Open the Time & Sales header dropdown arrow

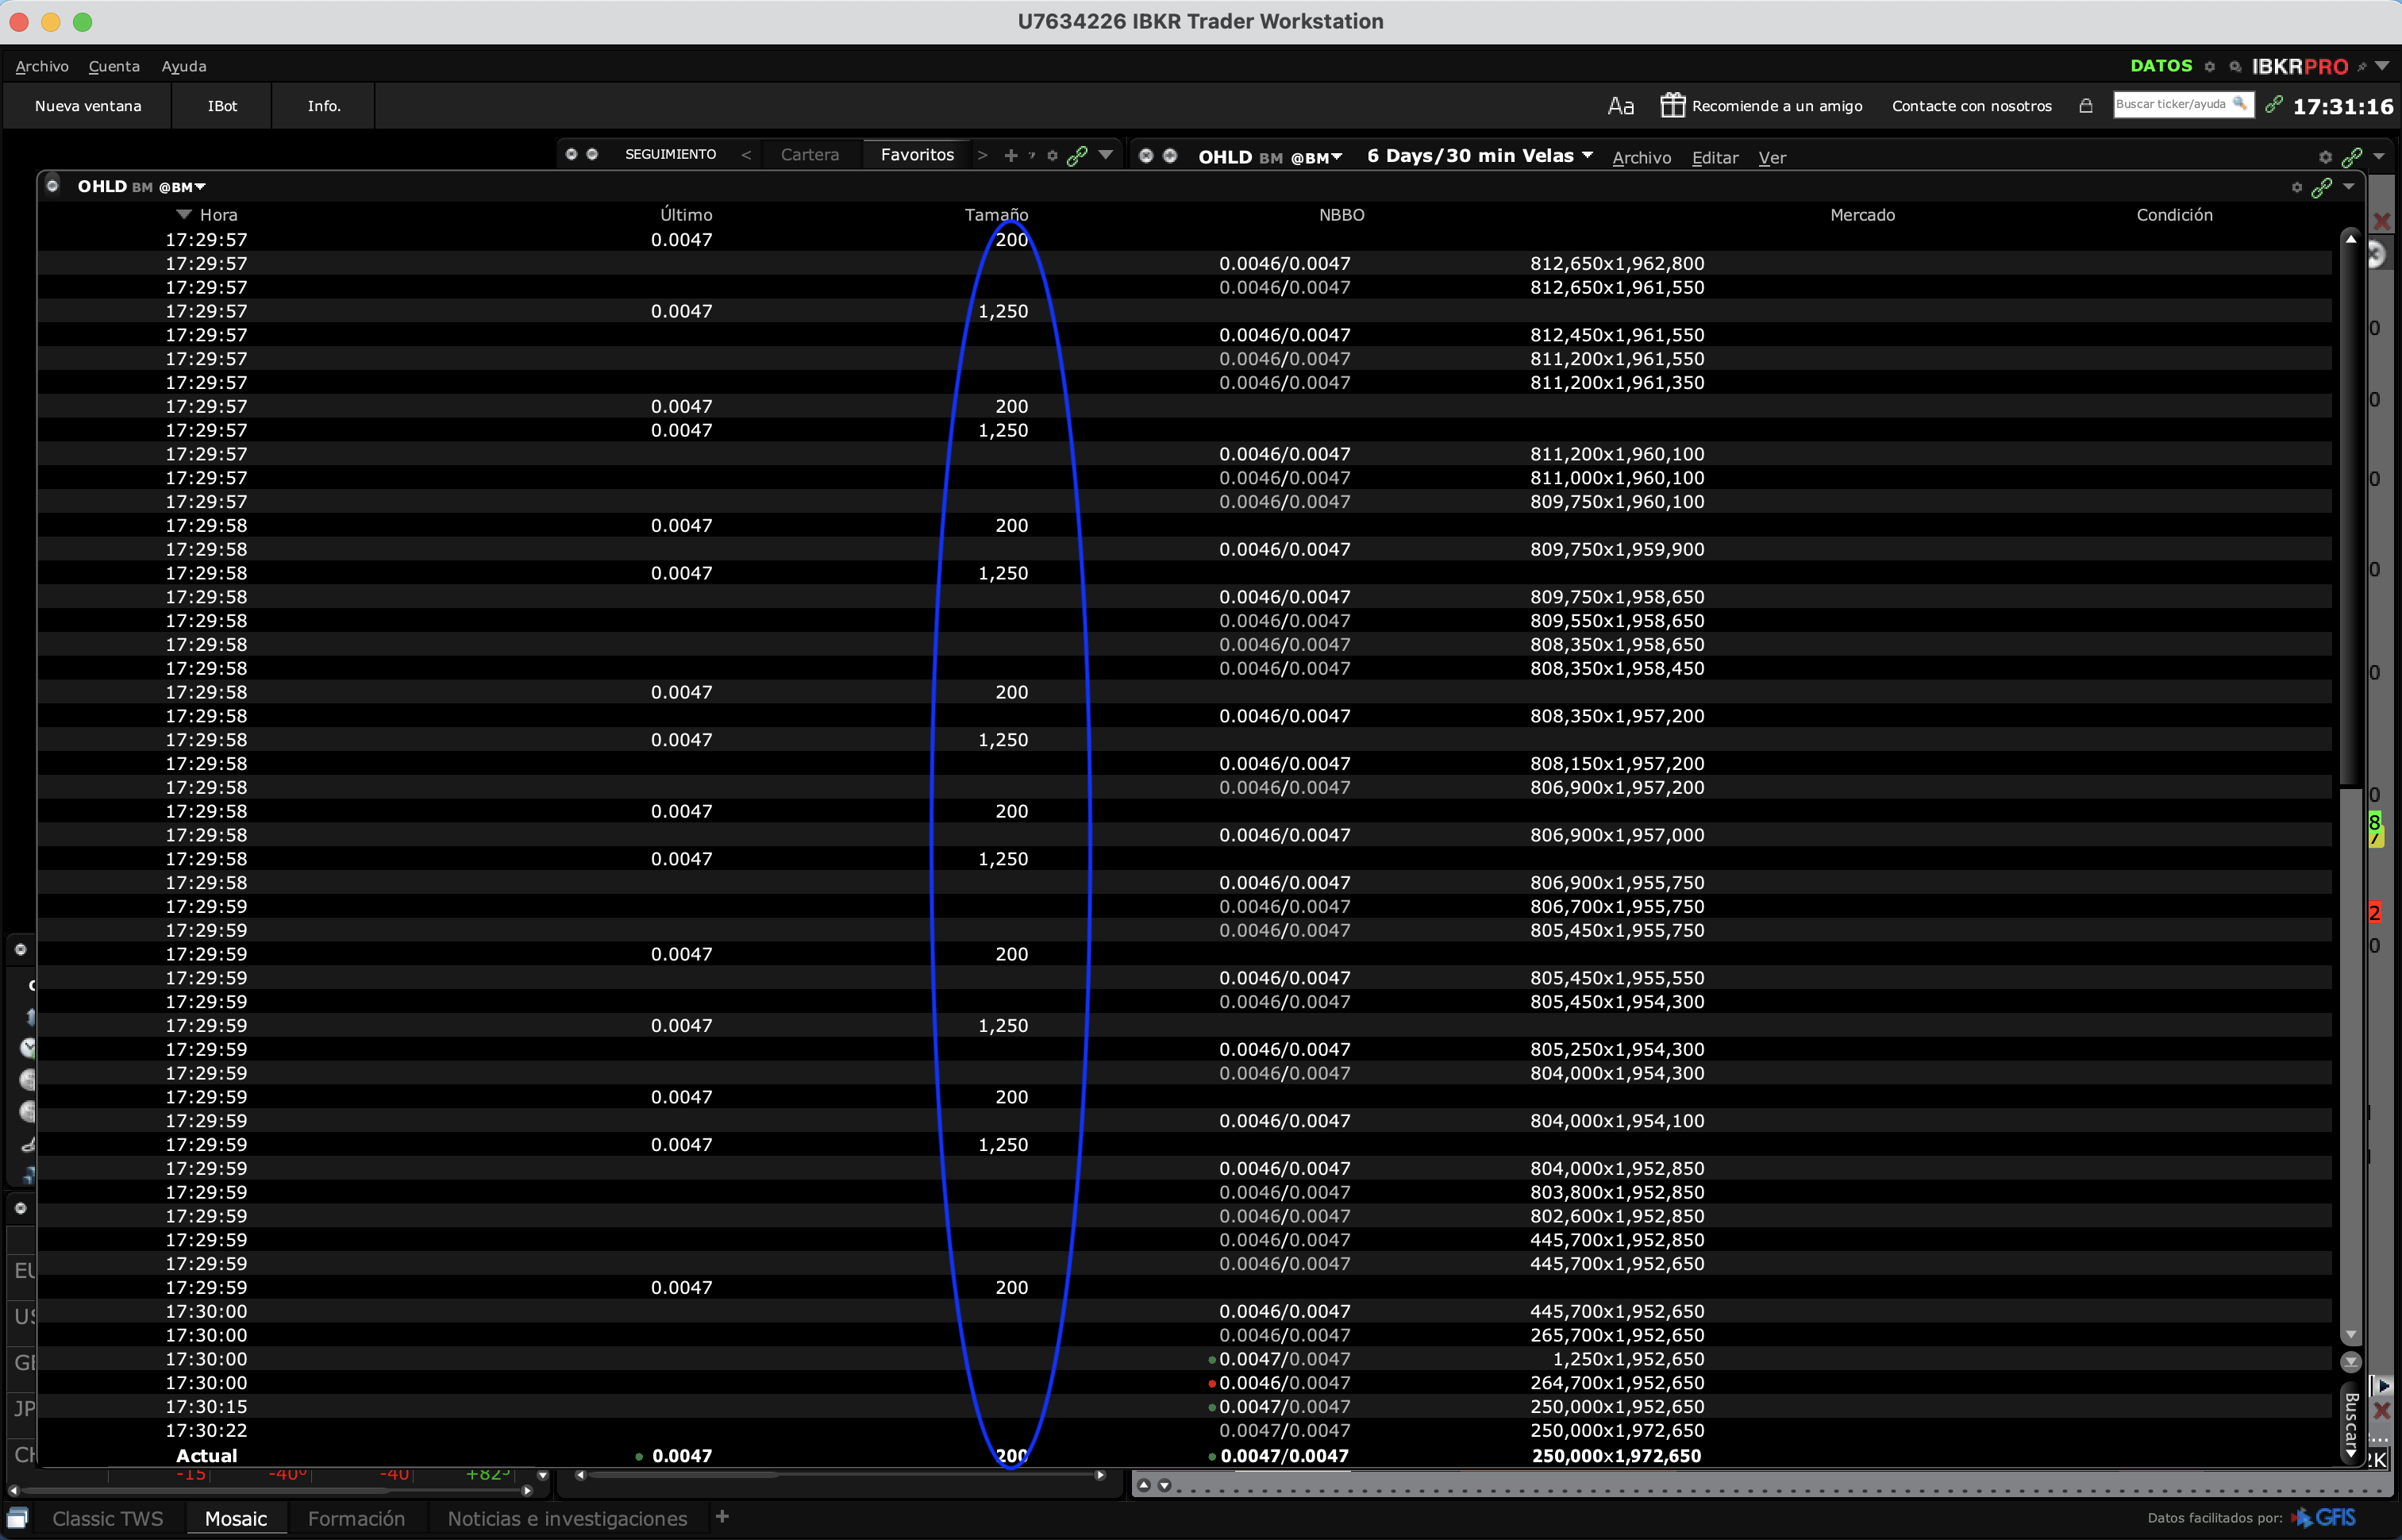click(2349, 187)
